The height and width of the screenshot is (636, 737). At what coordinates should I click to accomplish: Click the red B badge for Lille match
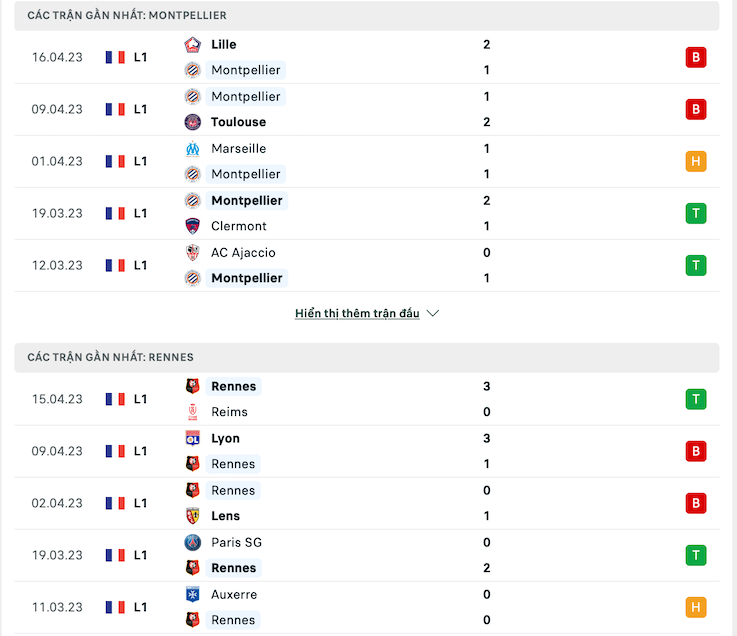click(x=696, y=57)
